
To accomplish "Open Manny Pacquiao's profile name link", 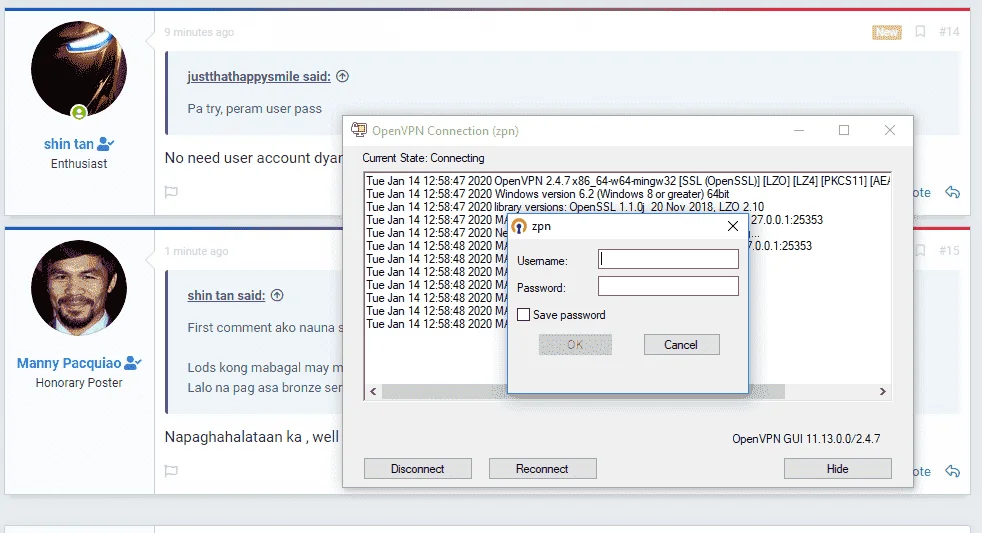I will click(69, 363).
